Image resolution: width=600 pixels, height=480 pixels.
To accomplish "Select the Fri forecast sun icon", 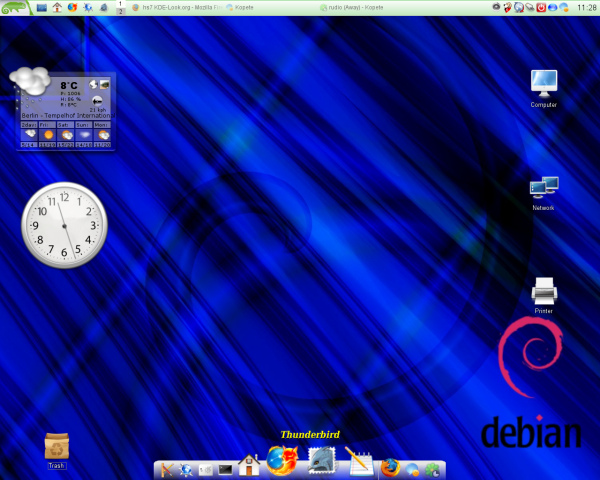I will point(48,135).
